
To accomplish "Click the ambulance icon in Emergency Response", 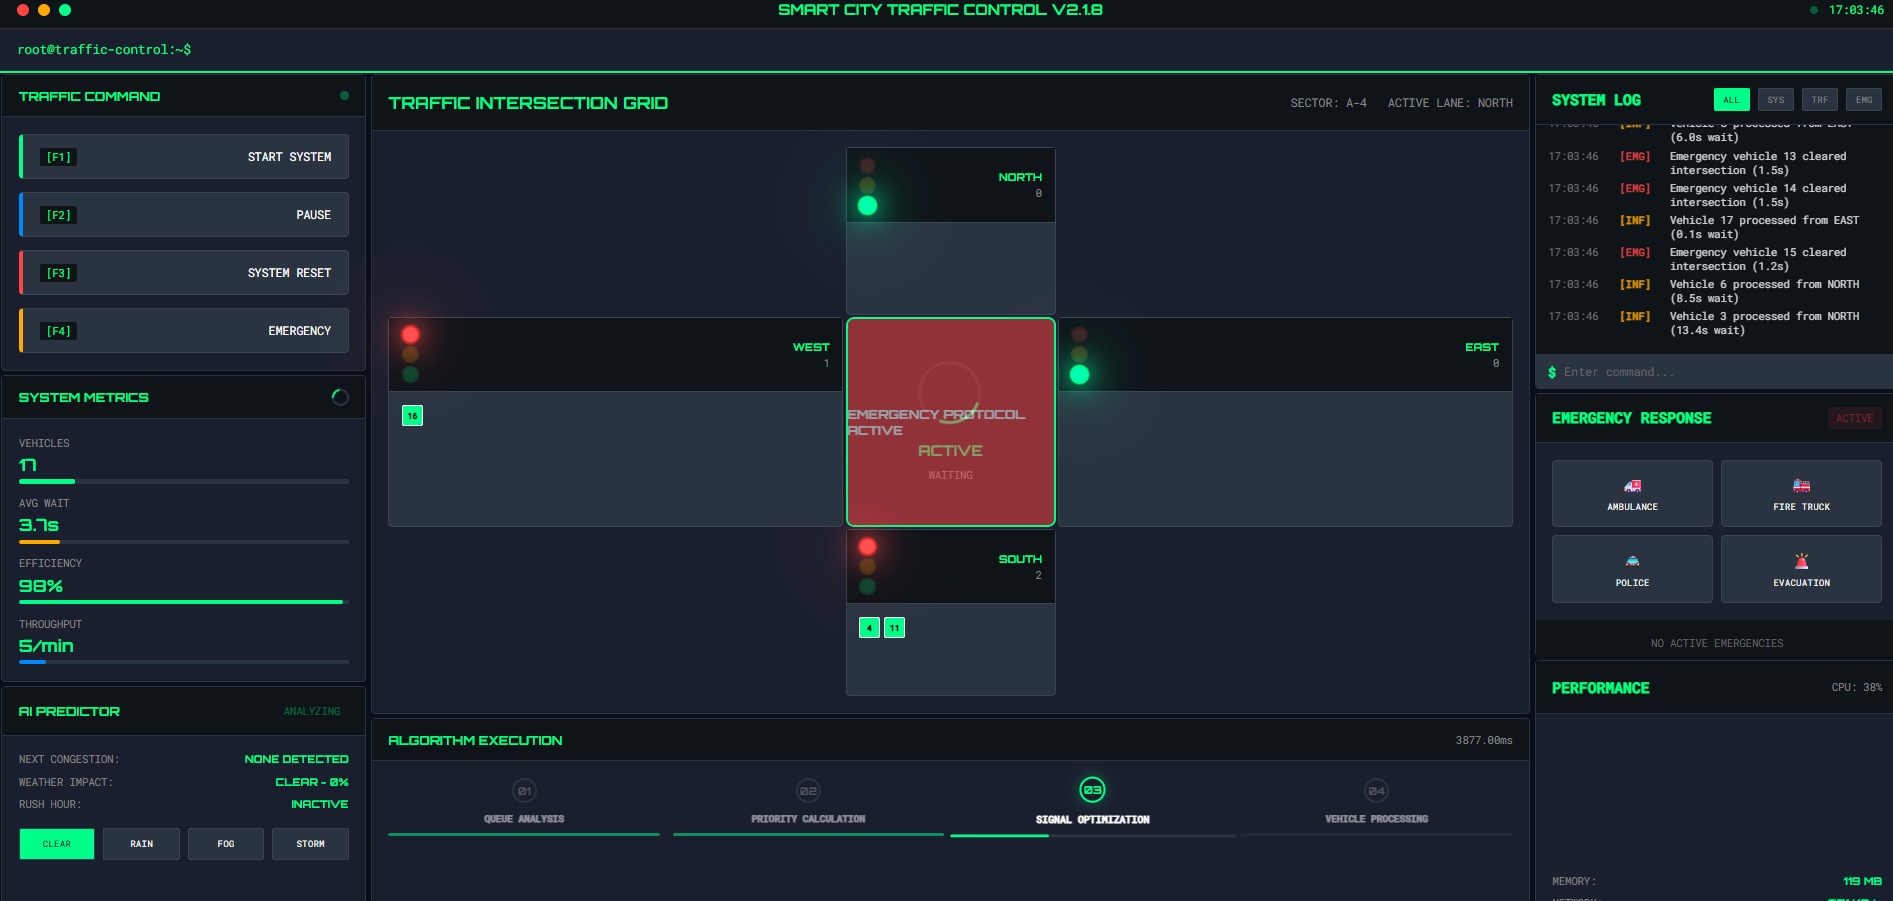I will click(x=1632, y=486).
